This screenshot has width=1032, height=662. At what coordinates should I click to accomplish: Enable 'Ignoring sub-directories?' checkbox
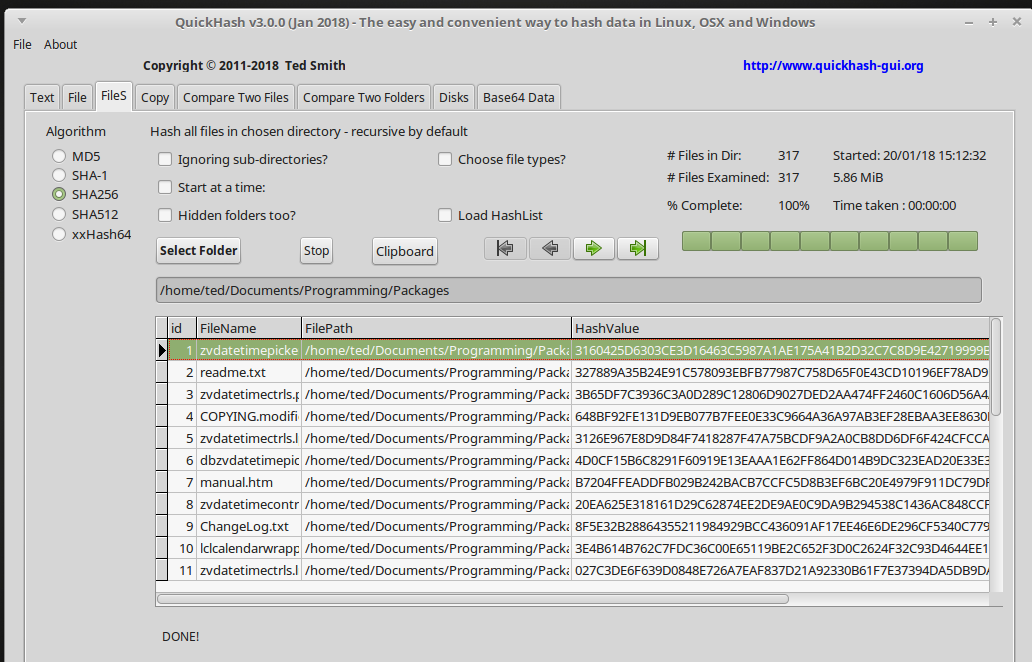coord(165,159)
